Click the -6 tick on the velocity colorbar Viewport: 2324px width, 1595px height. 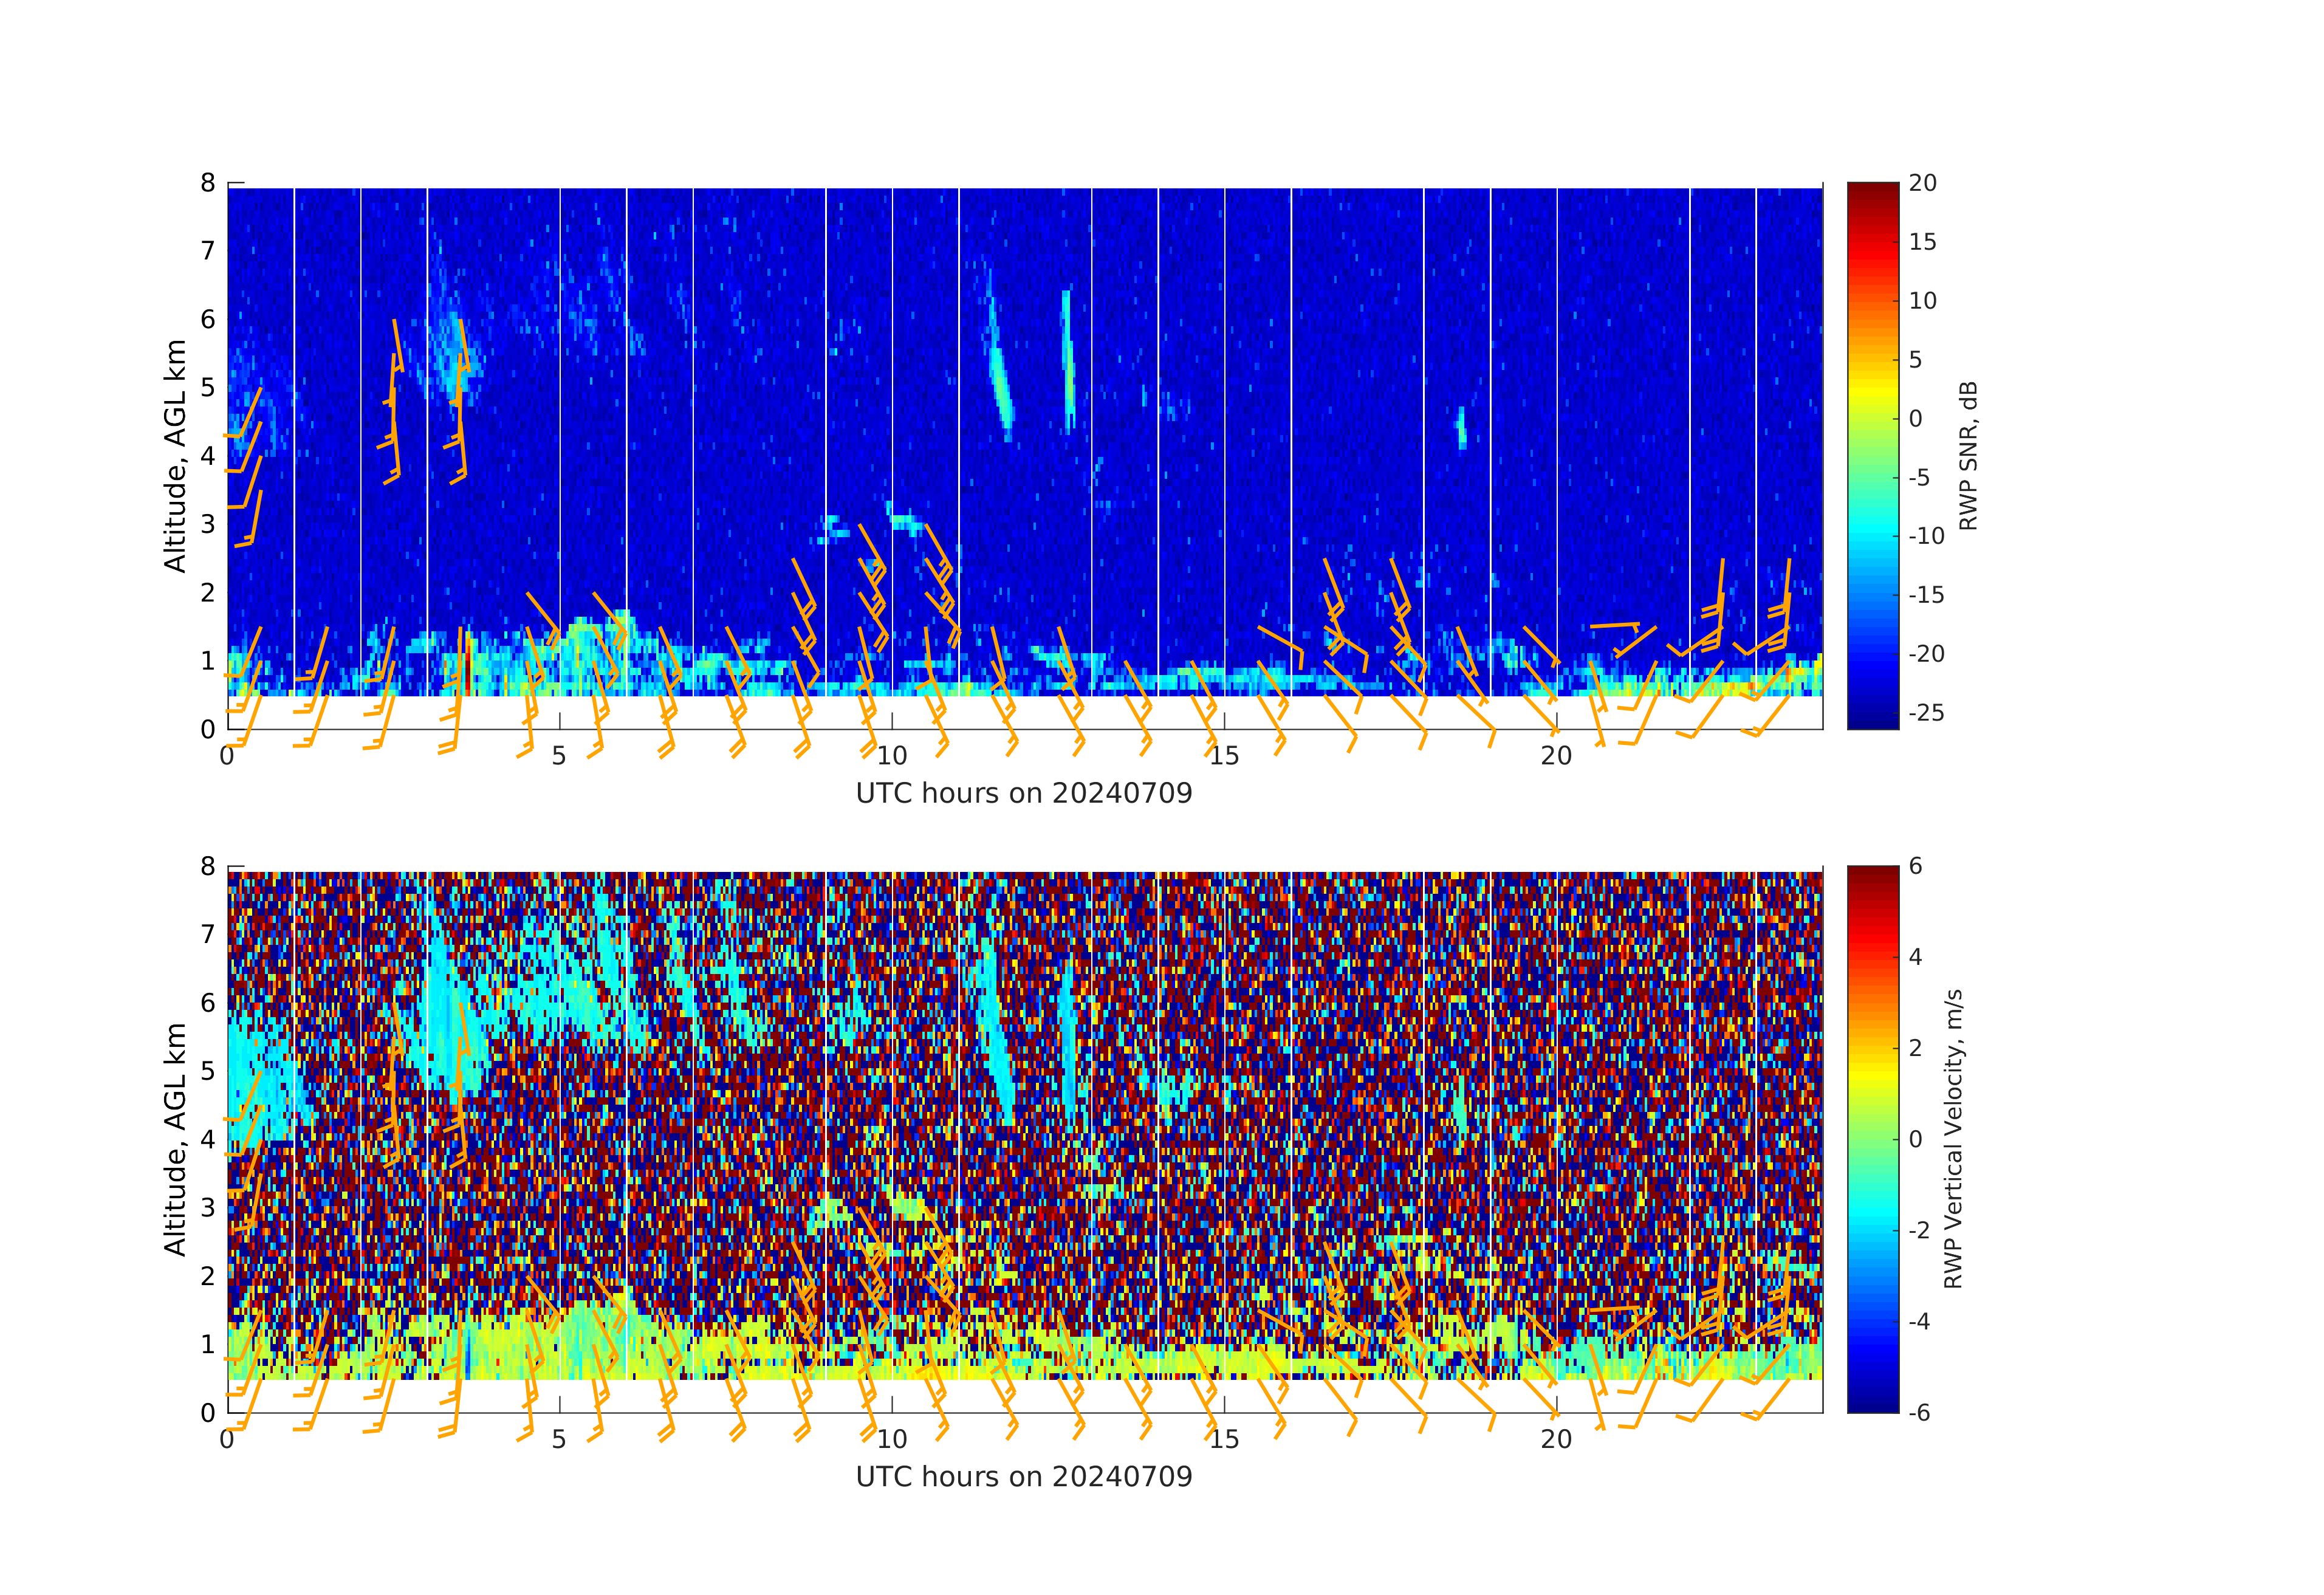[1920, 1413]
